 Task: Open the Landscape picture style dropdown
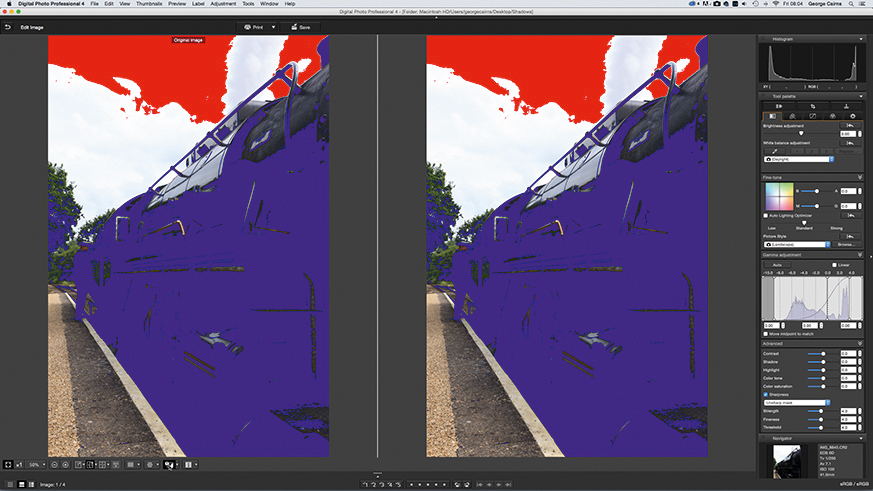(x=797, y=244)
